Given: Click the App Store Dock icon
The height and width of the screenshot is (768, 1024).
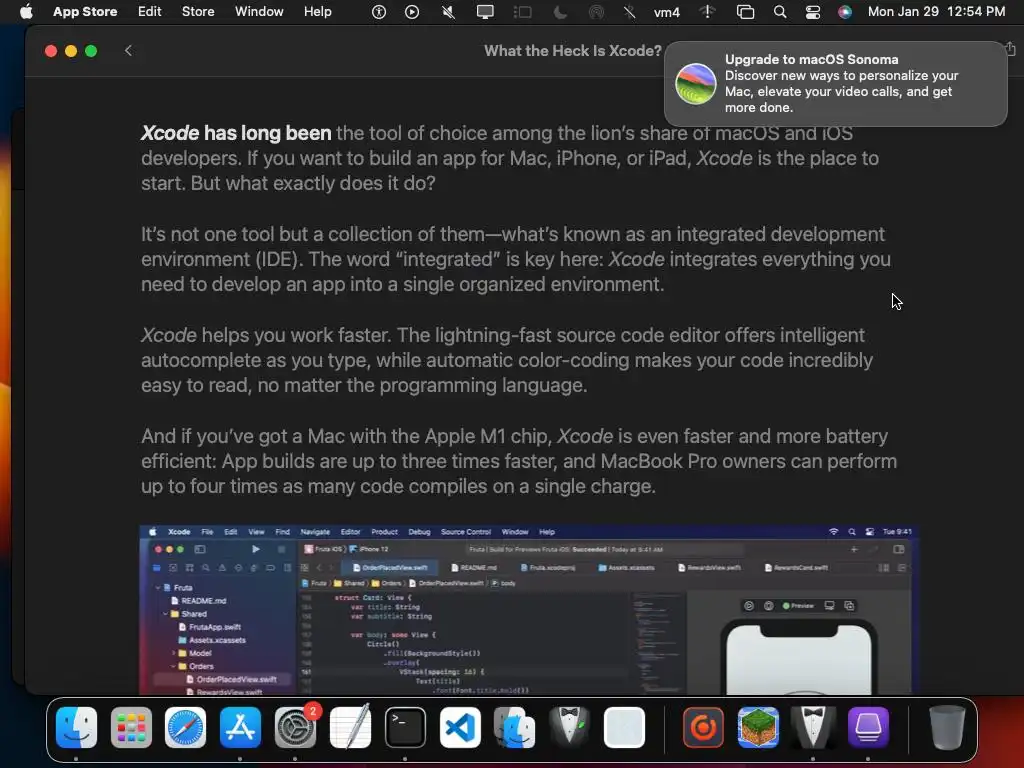Looking at the screenshot, I should pos(240,727).
